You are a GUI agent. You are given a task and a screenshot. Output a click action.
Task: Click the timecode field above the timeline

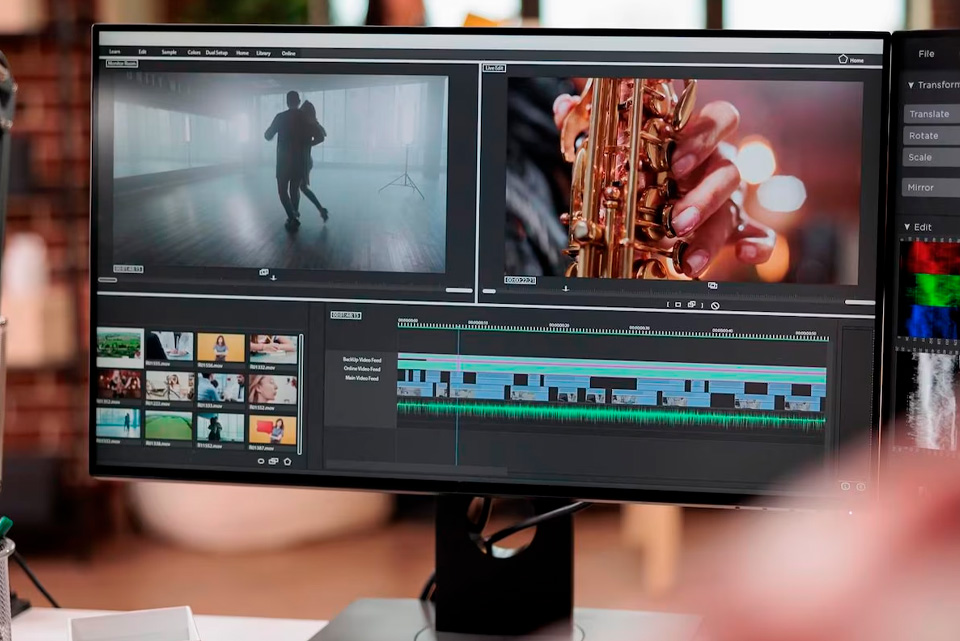(x=346, y=315)
